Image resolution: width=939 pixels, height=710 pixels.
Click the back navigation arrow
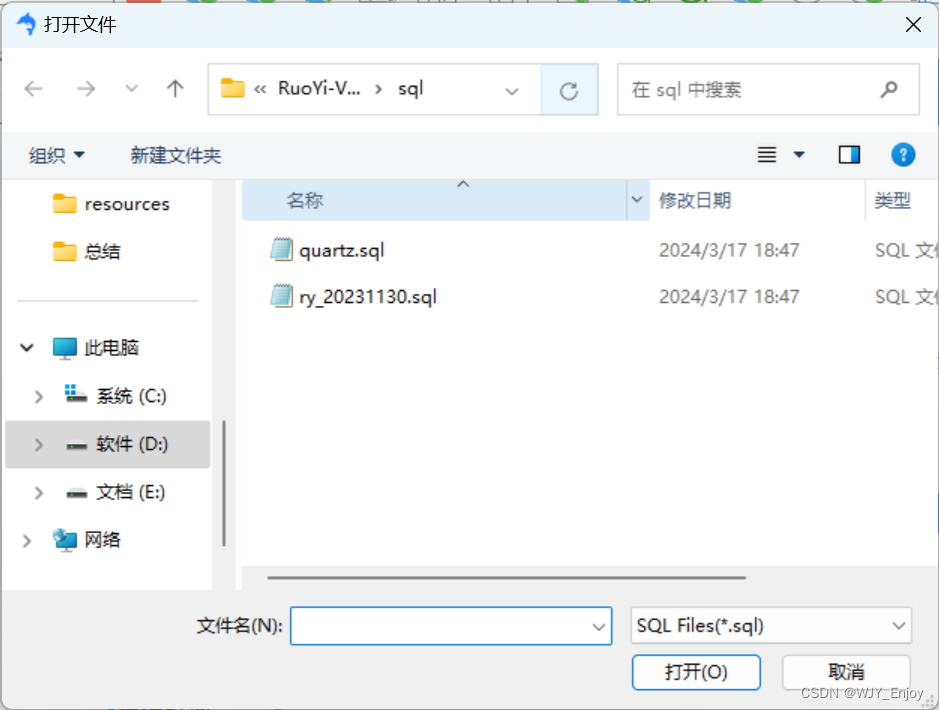click(x=34, y=89)
